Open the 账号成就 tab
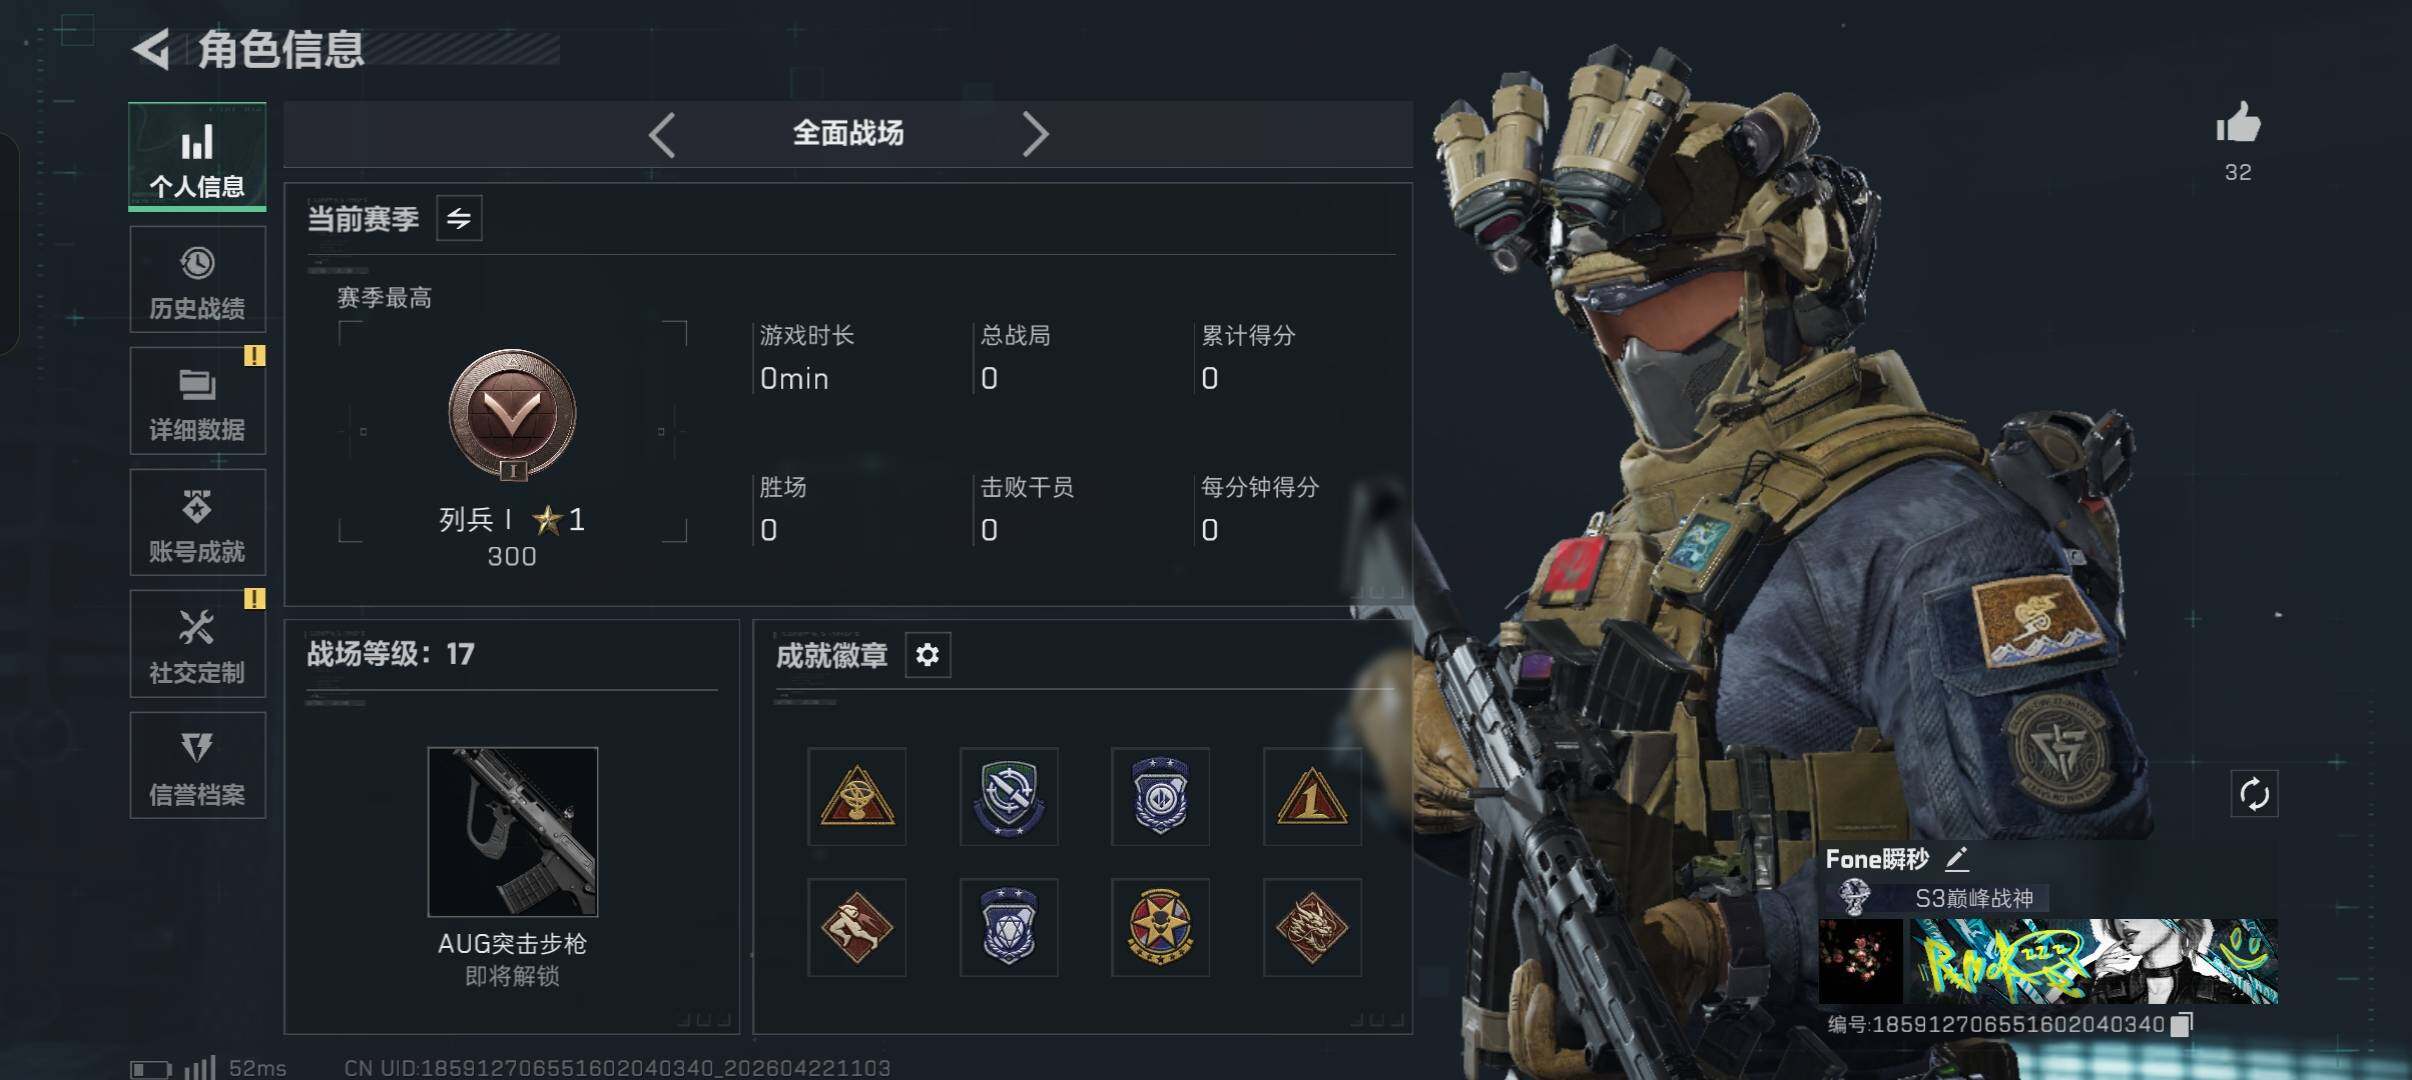 click(198, 522)
